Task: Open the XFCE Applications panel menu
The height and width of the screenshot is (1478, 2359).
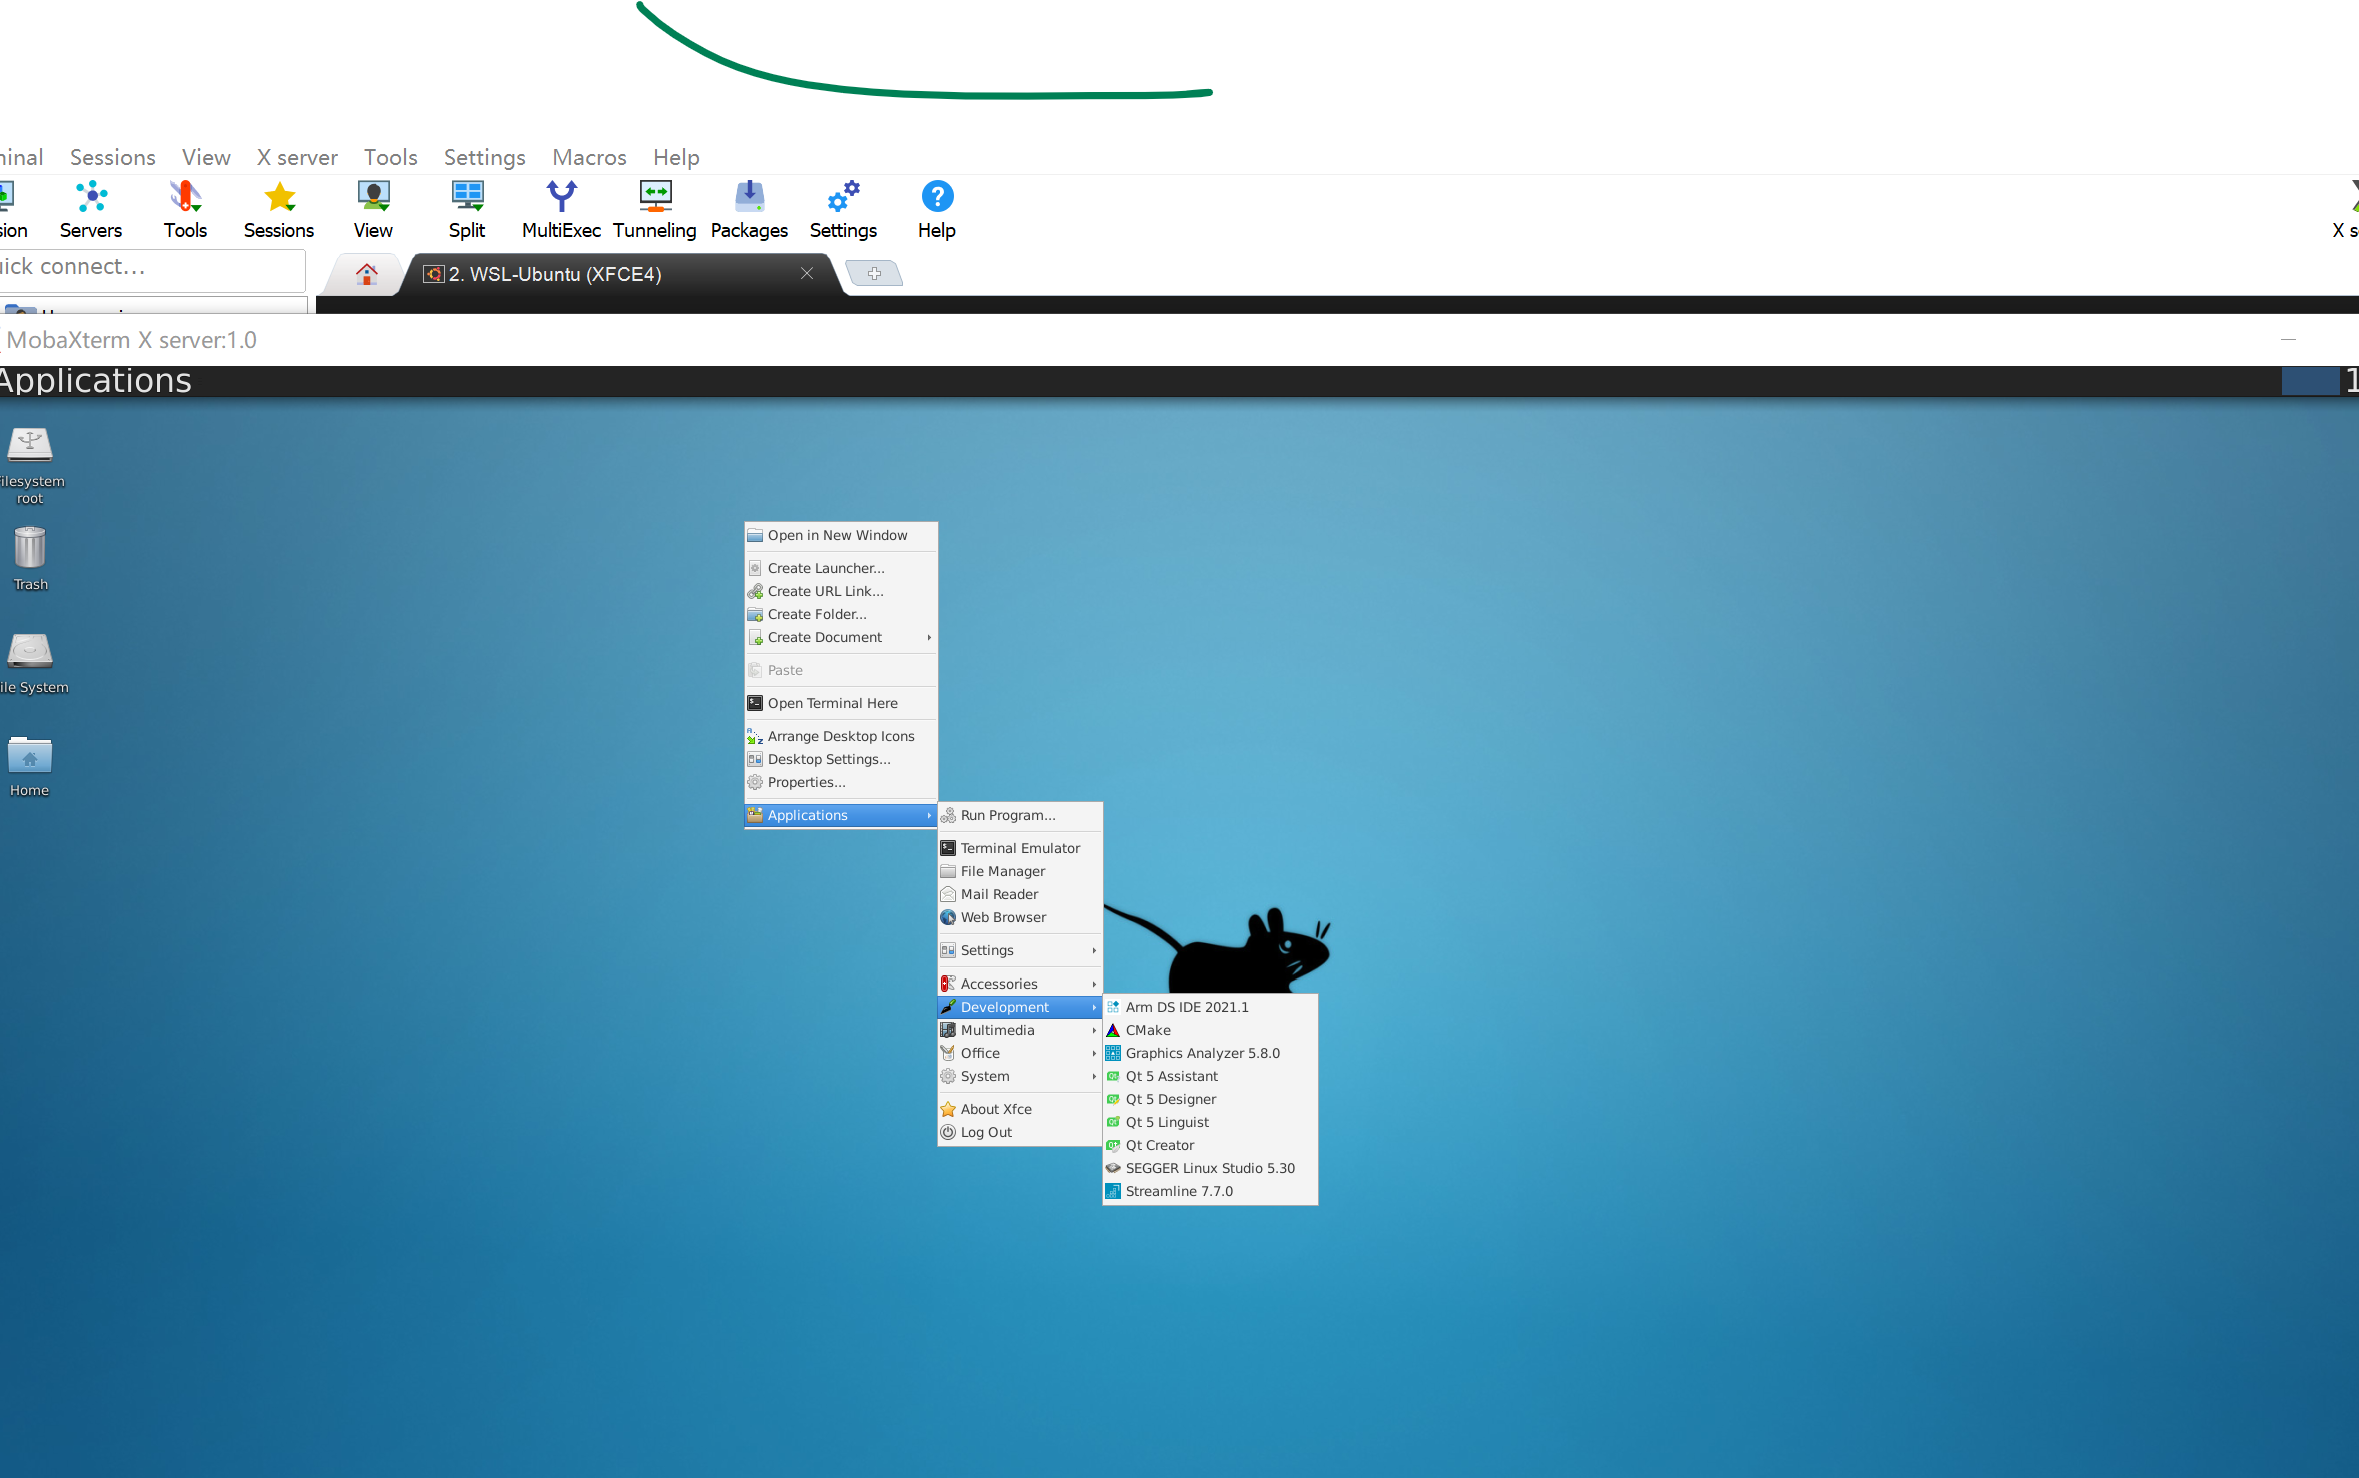Action: [x=95, y=381]
